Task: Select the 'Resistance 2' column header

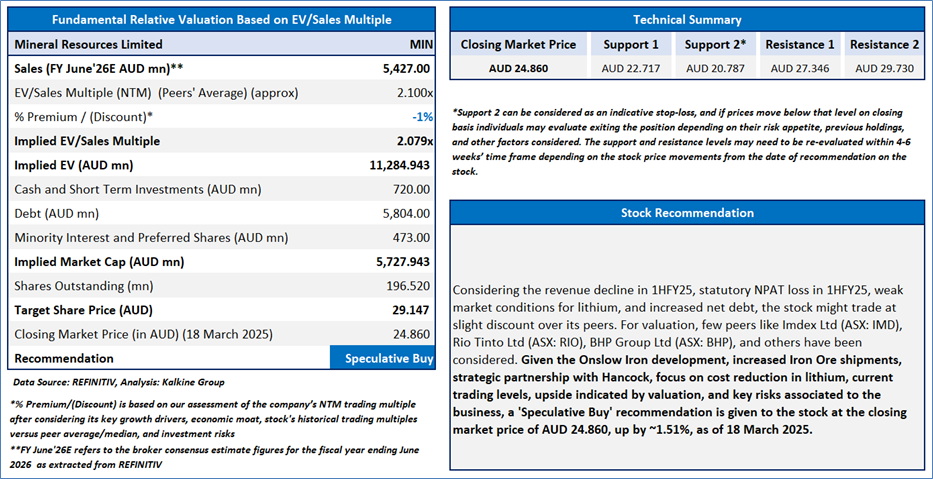Action: [x=884, y=45]
